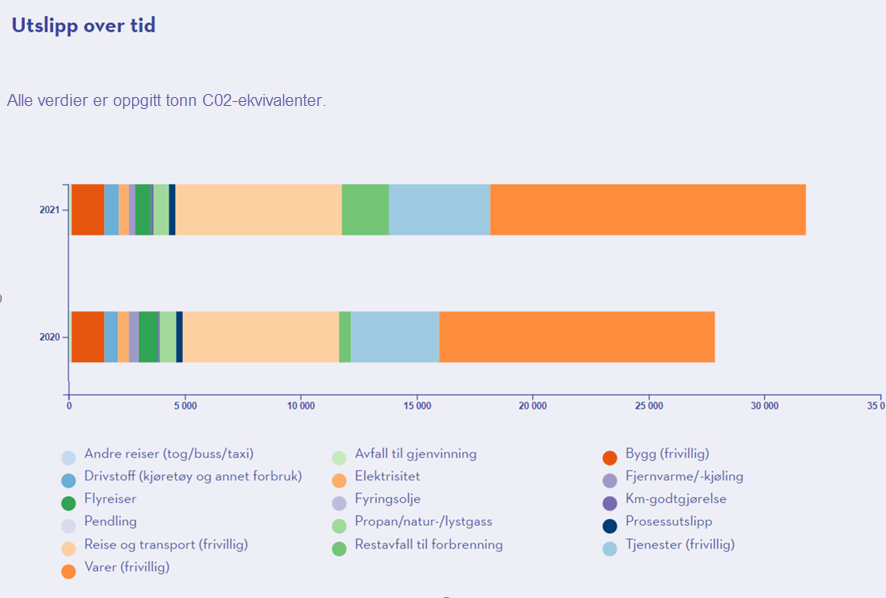Image resolution: width=886 pixels, height=598 pixels.
Task: Click Propan/natur-/lystgass legend marker
Action: pos(339,524)
